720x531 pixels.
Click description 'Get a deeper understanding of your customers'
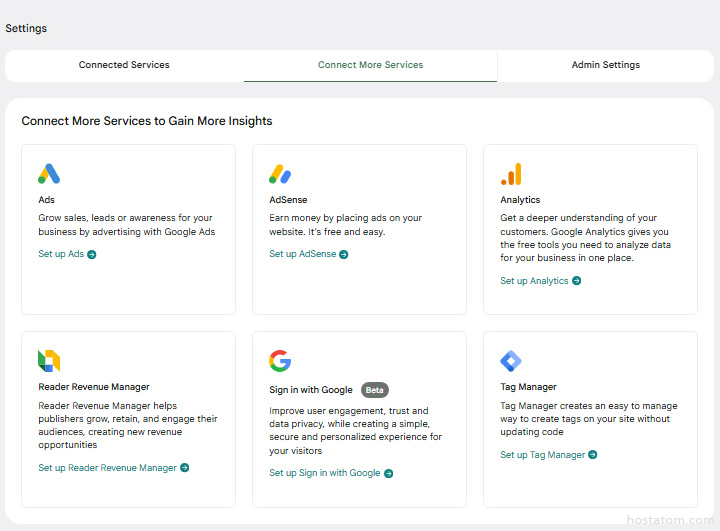585,238
